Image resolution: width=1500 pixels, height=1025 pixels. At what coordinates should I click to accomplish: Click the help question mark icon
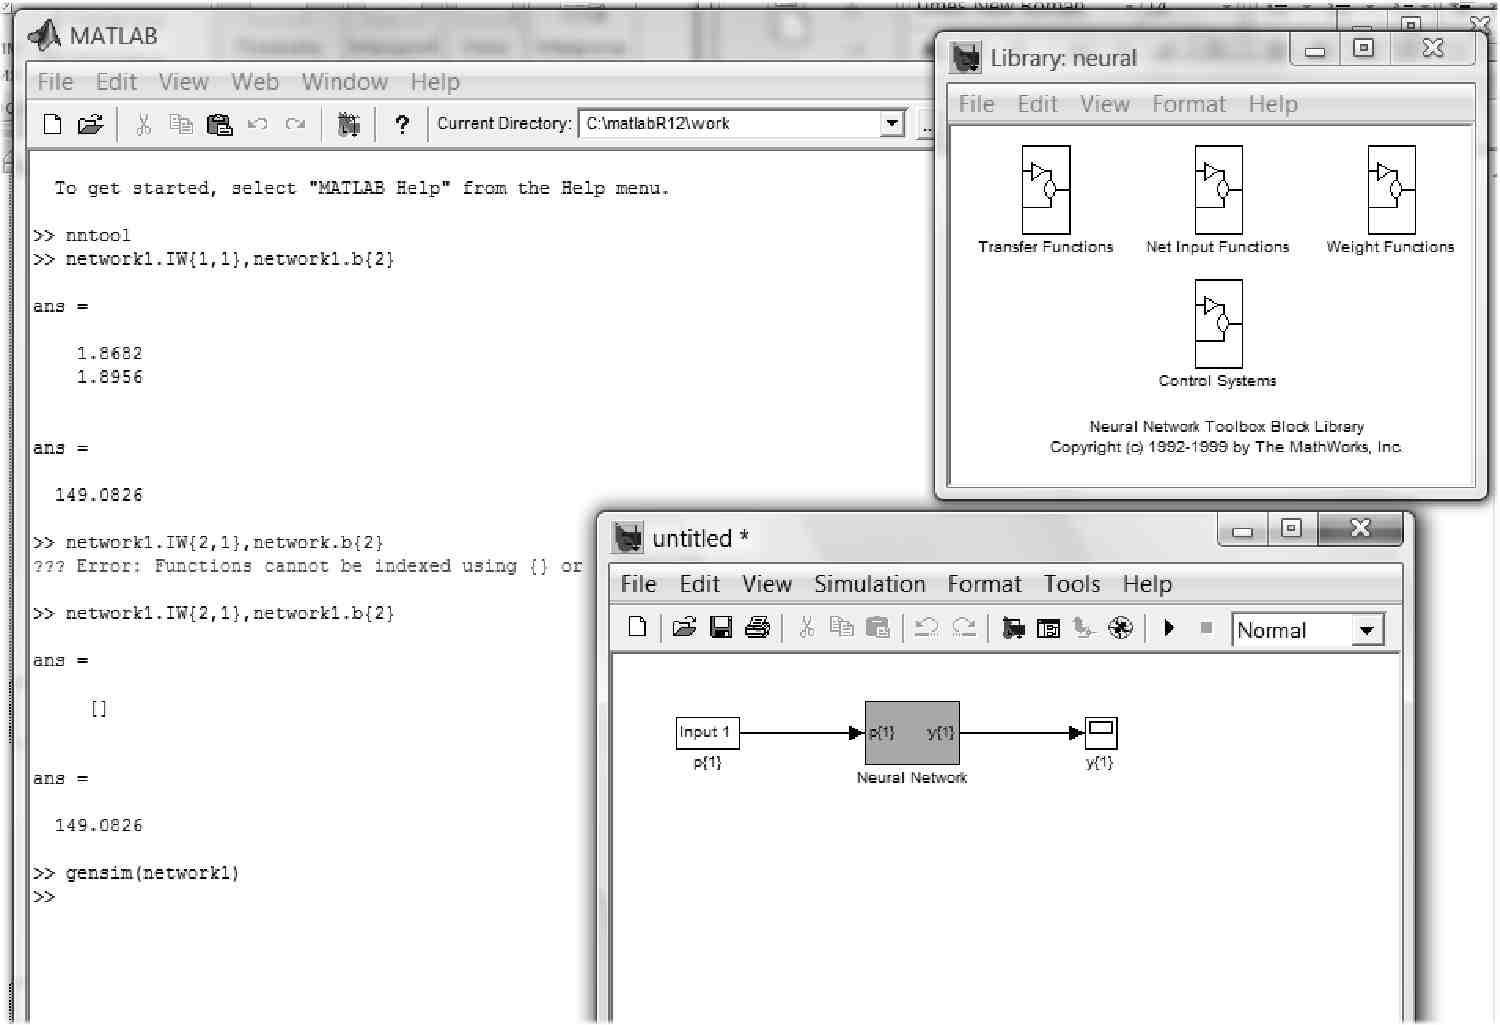pos(402,124)
